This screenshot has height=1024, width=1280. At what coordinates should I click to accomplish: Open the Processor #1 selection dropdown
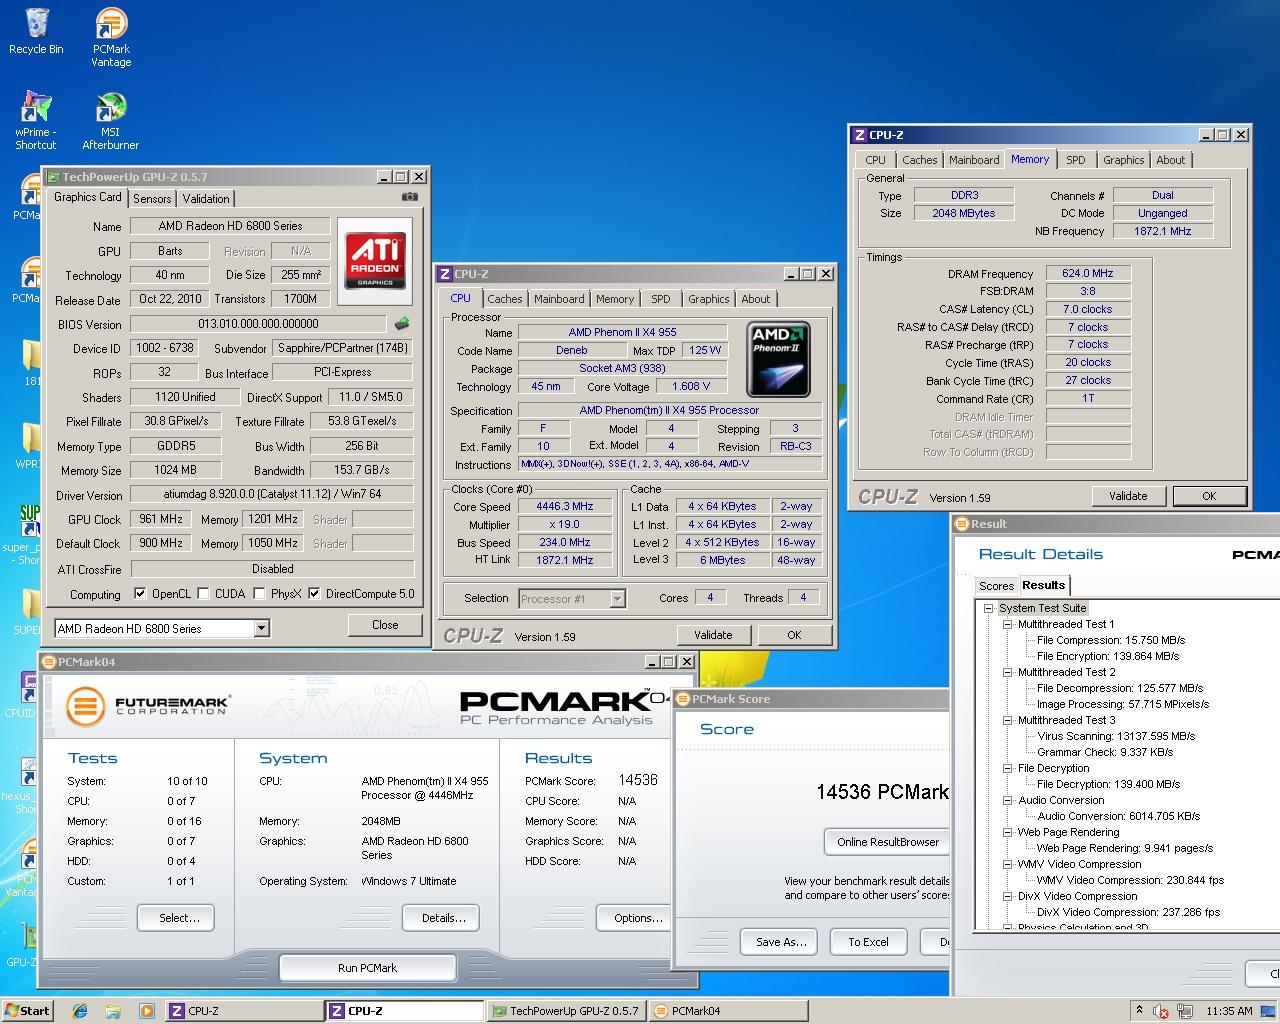point(617,598)
